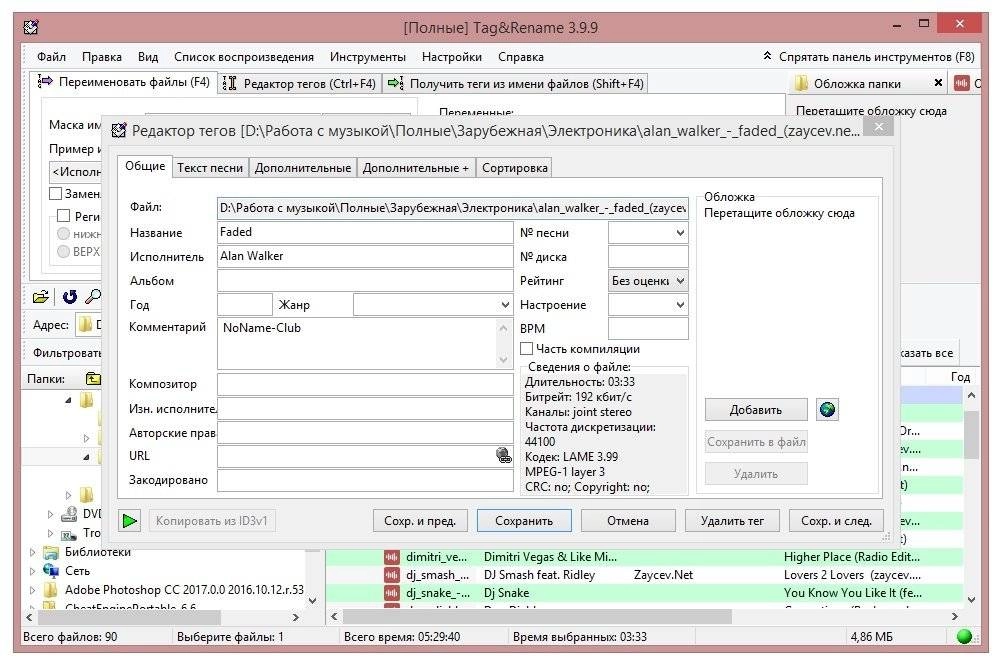The width and height of the screenshot is (1006, 672).
Task: Expand the Adobe Photoshop CC folder node
Action: point(33,589)
